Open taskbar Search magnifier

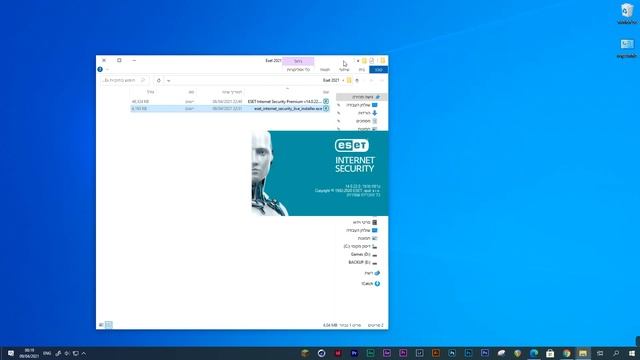[616, 353]
